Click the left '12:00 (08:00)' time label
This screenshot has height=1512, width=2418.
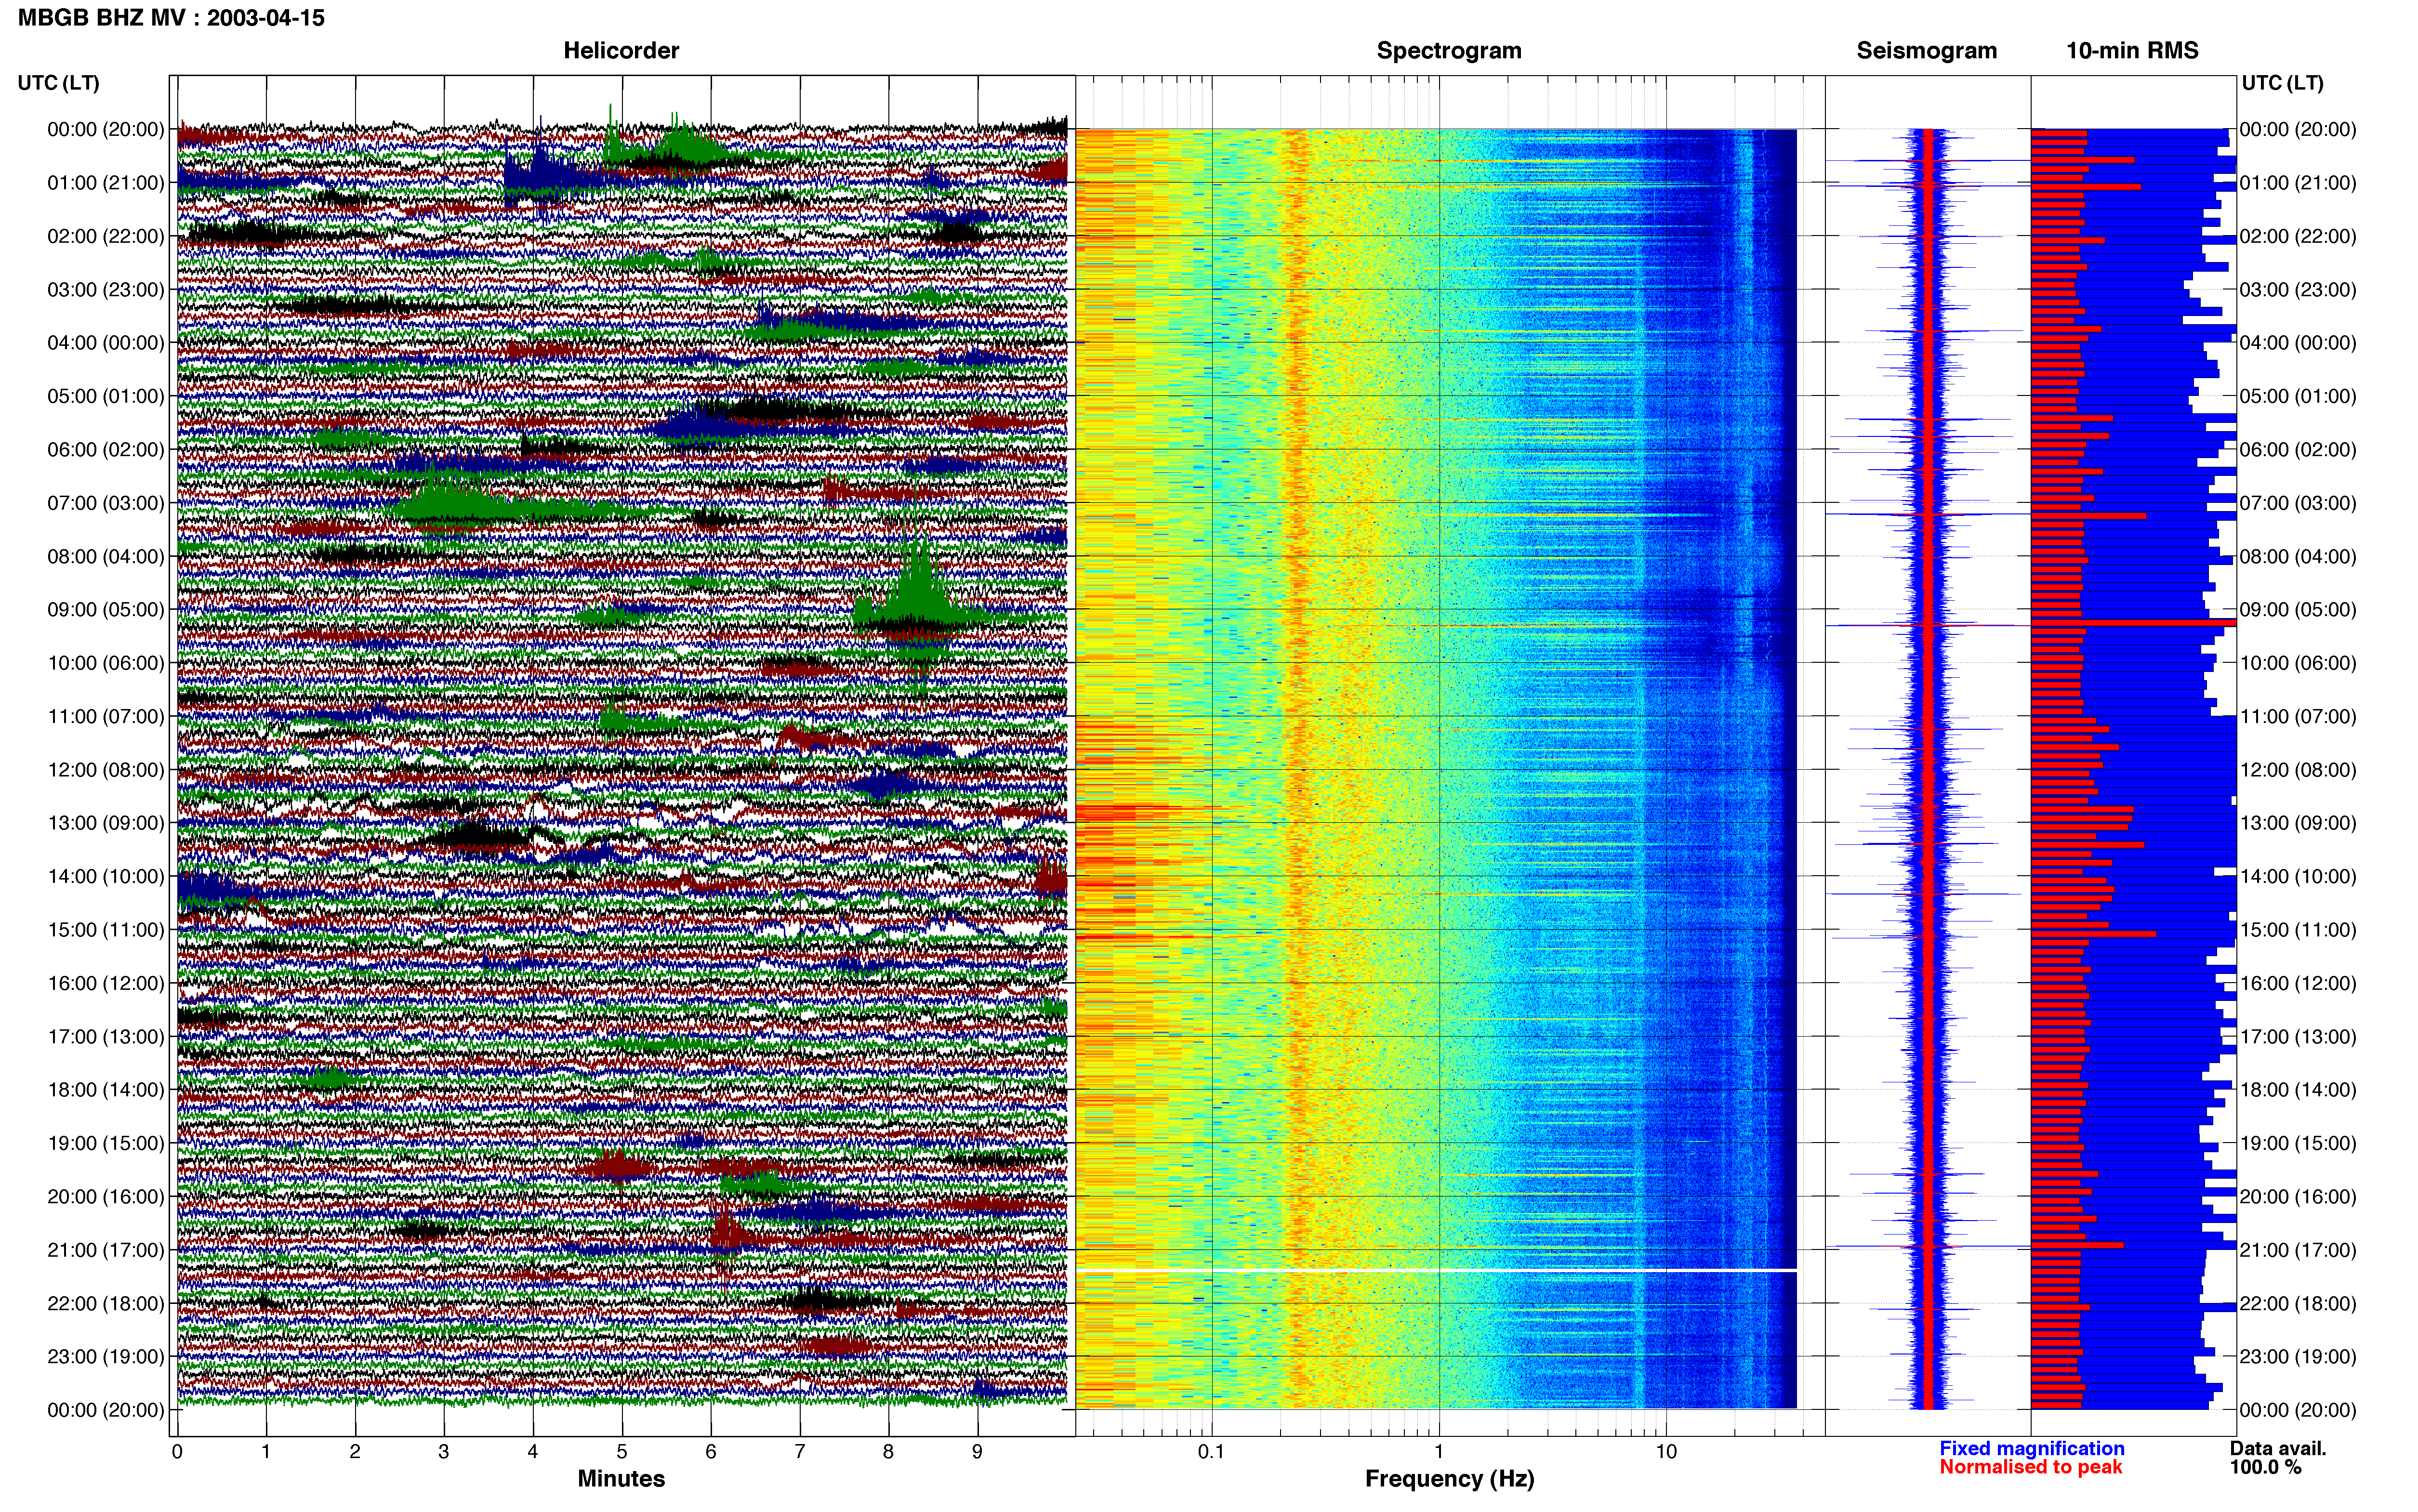106,770
